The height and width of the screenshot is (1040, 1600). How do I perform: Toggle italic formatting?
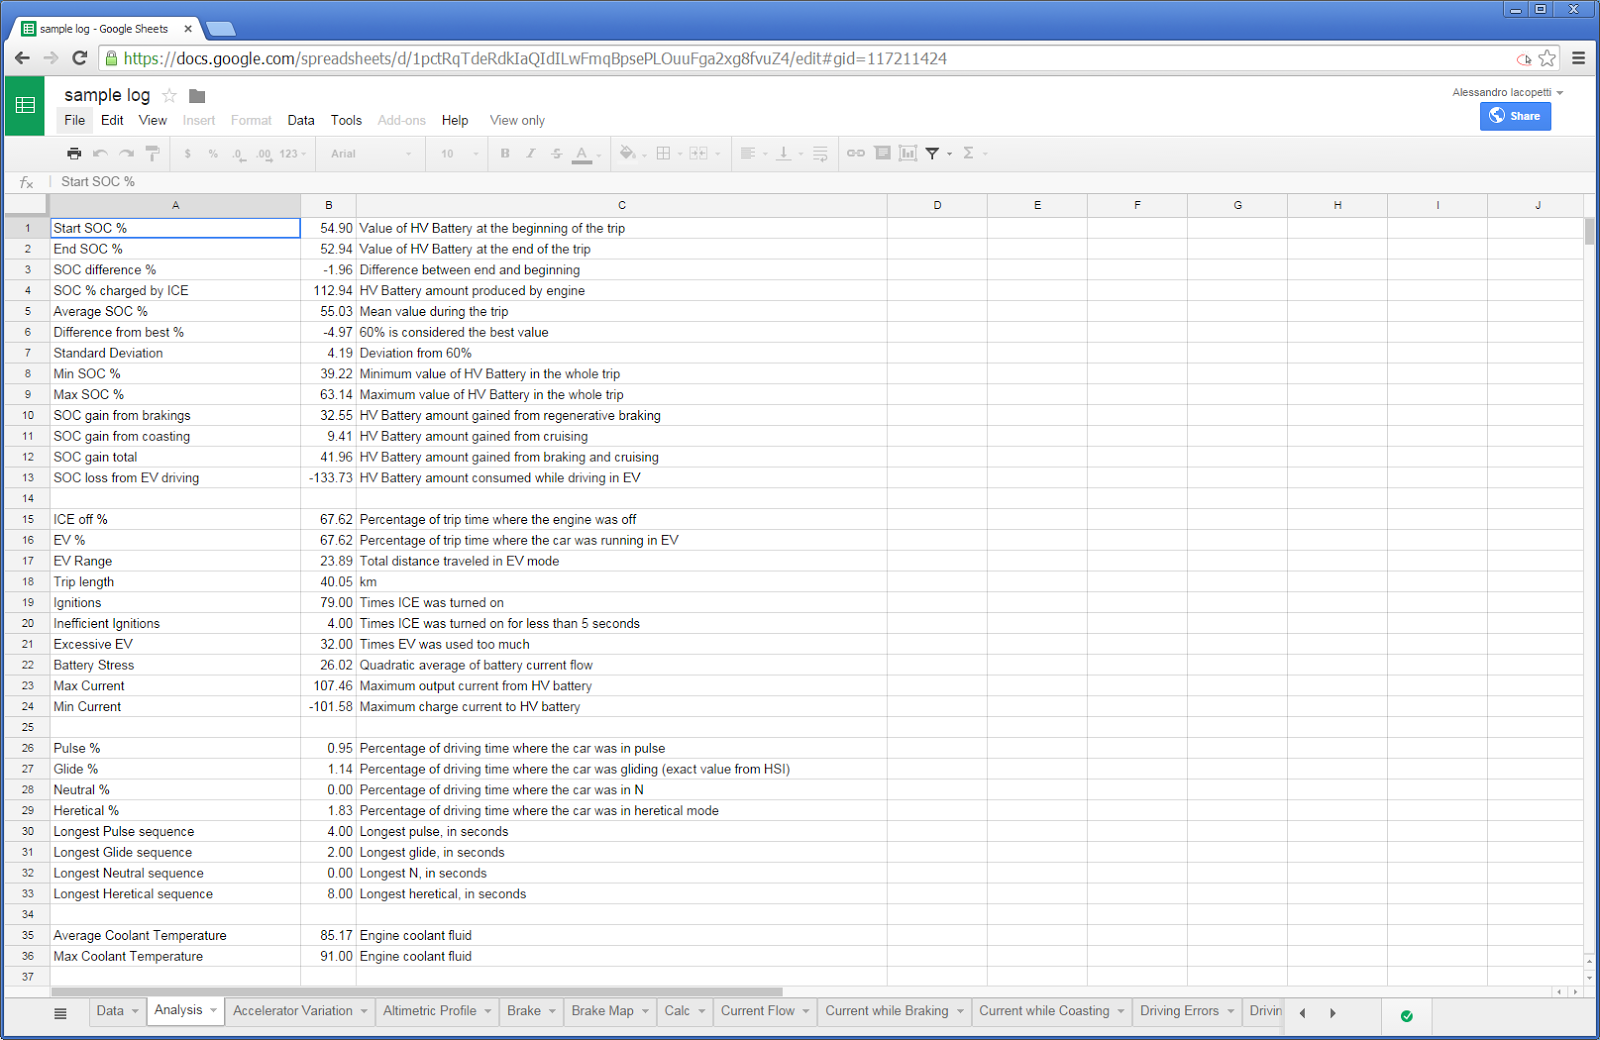(530, 153)
